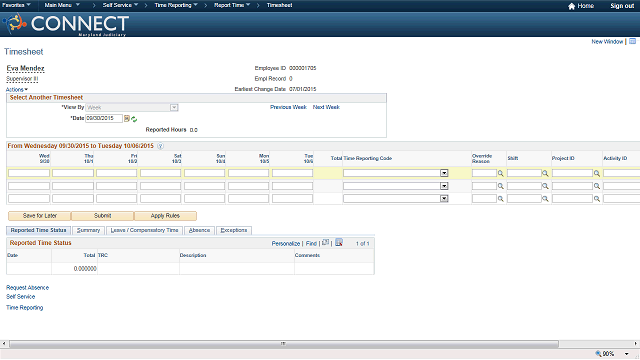Go to Previous Week
This screenshot has width=640, height=360.
click(288, 107)
